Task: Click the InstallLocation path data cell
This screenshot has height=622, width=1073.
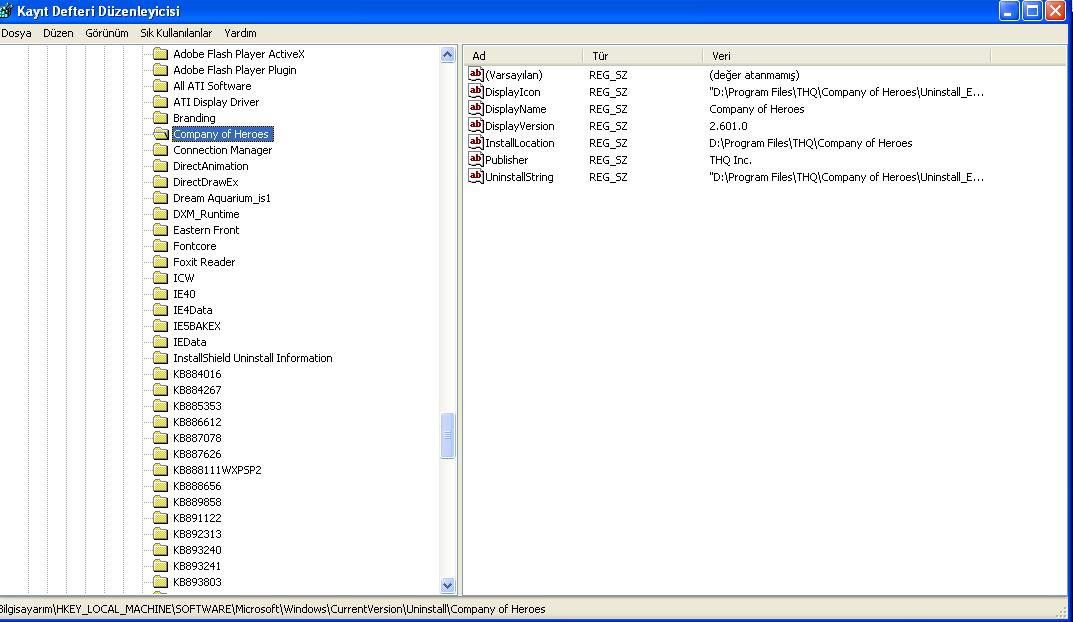Action: point(810,143)
